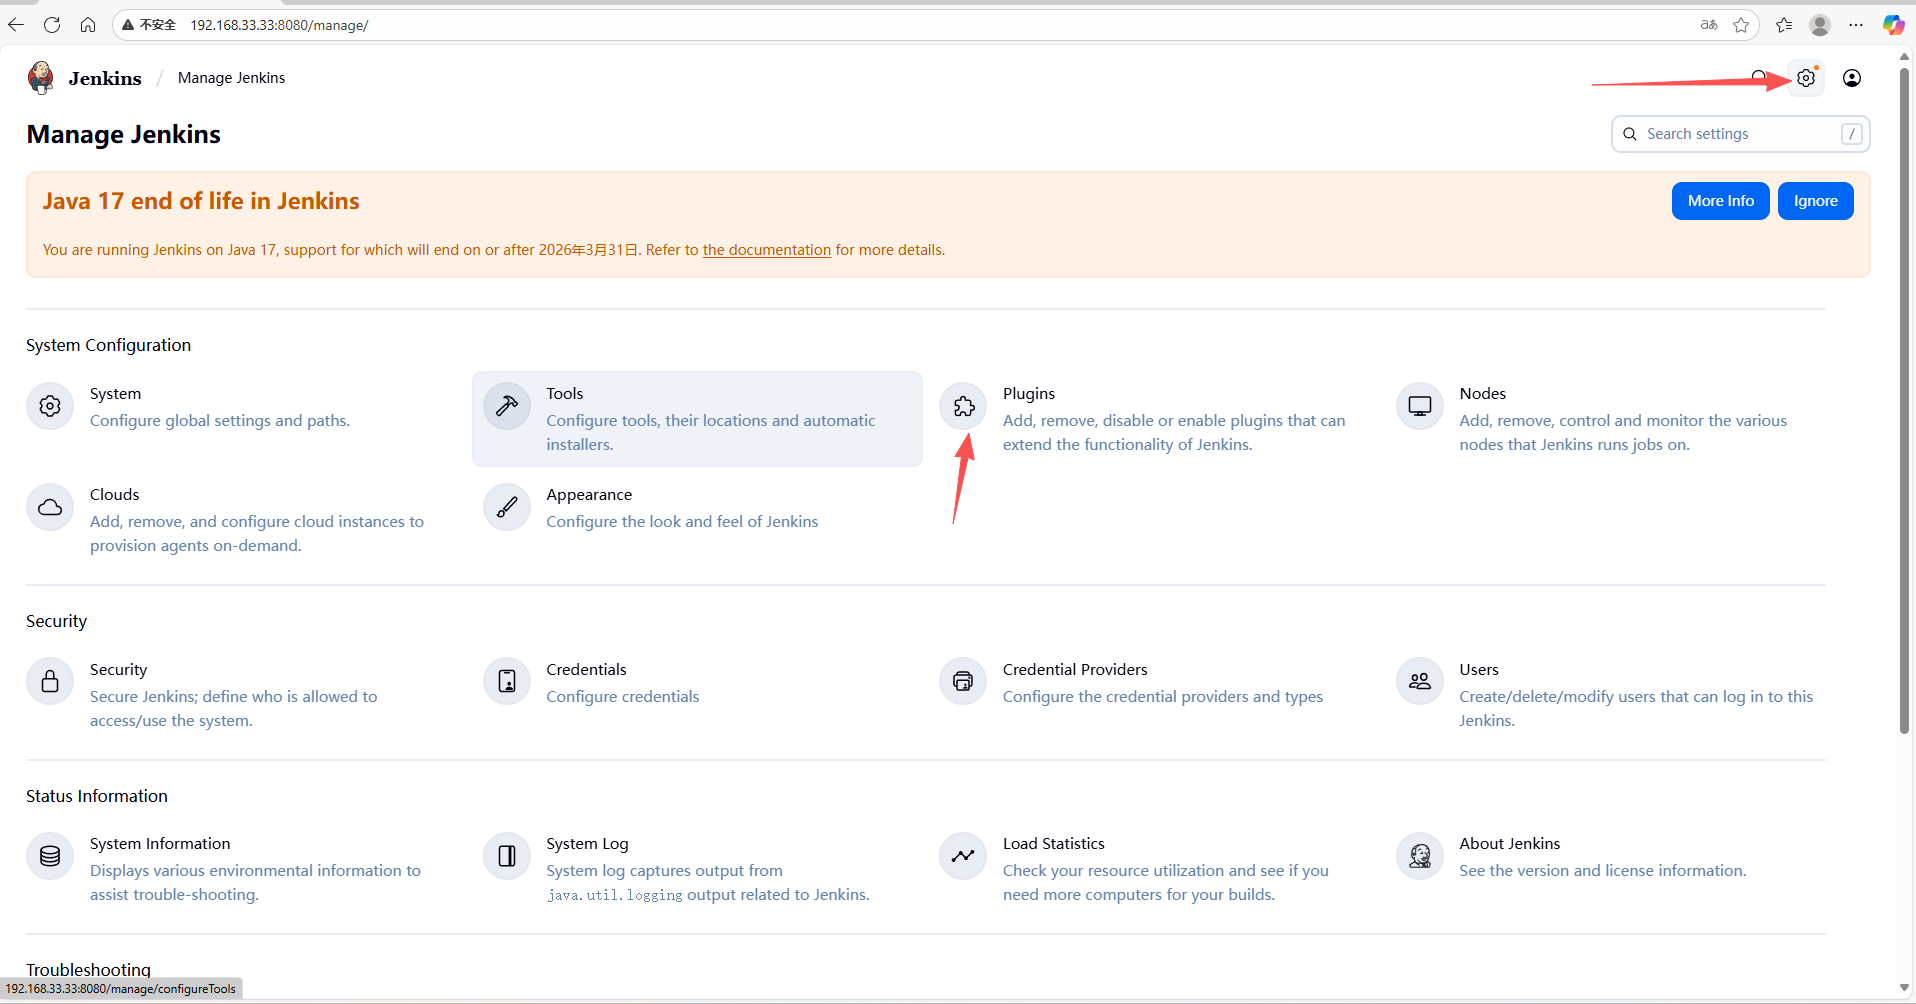Click the Nodes monitor icon
The height and width of the screenshot is (1004, 1916).
pos(1420,406)
